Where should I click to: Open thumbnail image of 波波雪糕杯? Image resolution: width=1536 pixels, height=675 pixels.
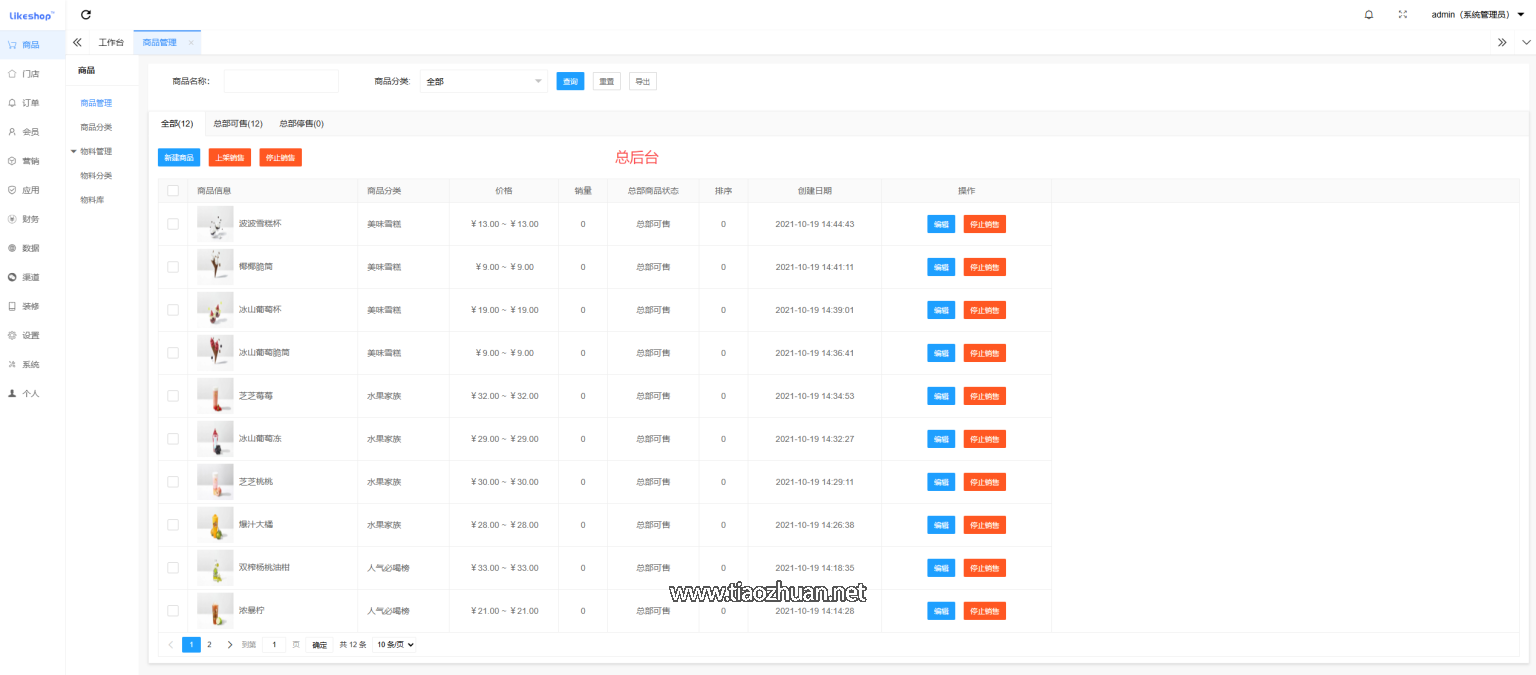[215, 223]
